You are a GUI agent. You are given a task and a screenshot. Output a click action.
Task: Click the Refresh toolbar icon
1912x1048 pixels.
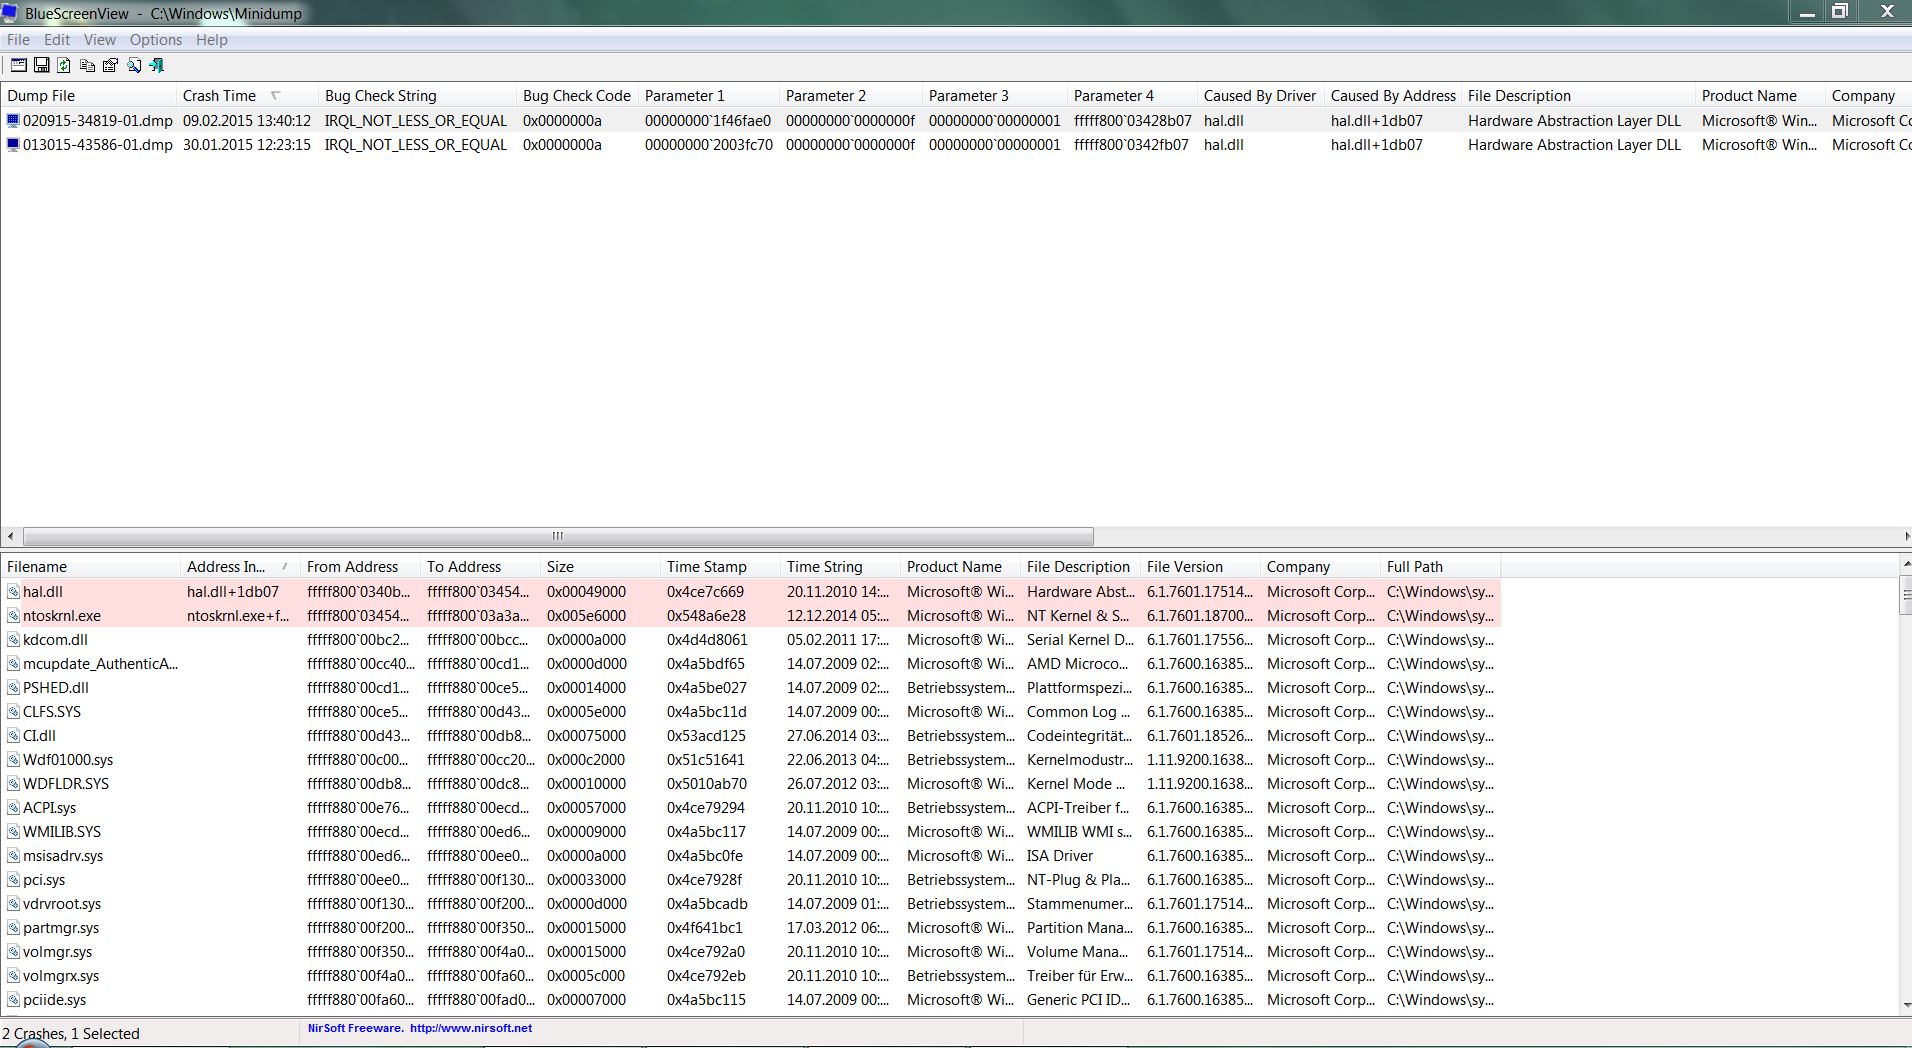(64, 65)
